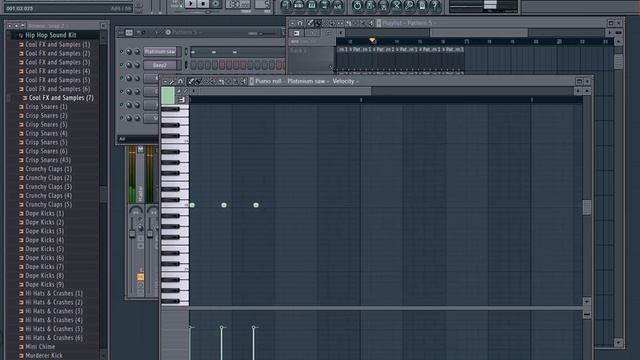
Task: Click the Piano roll vertical scrollbar thumb
Action: pos(587,207)
